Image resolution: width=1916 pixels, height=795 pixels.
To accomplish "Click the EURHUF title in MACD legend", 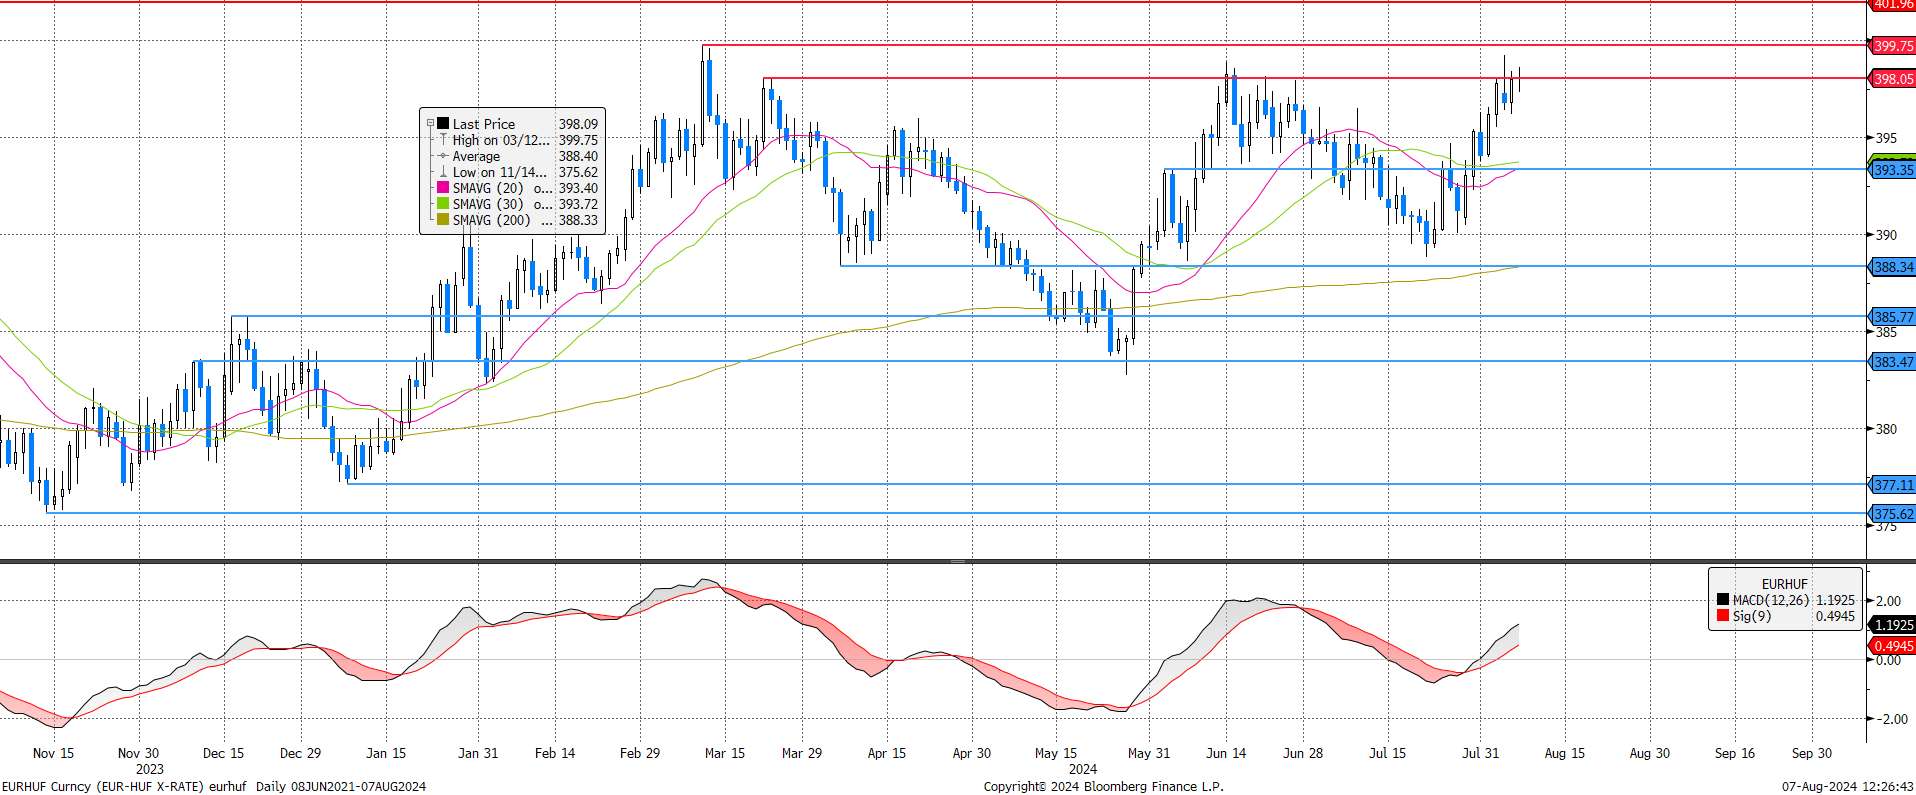I will pos(1784,584).
